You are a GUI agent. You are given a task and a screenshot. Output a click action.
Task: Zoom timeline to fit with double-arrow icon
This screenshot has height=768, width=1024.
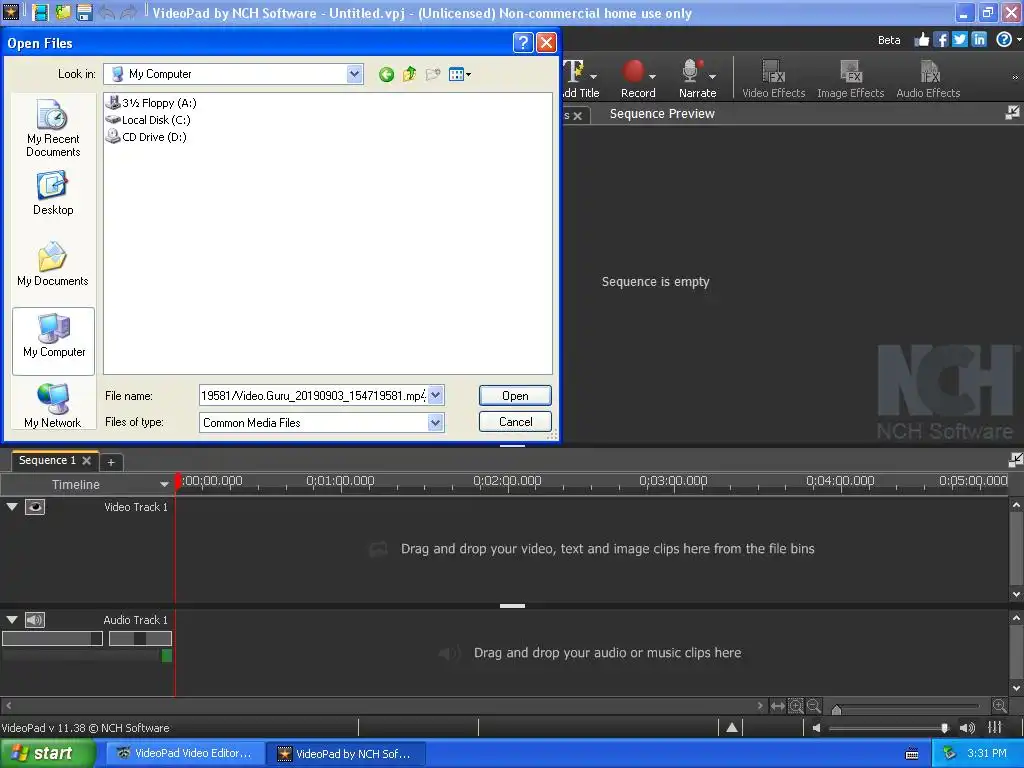coord(777,706)
